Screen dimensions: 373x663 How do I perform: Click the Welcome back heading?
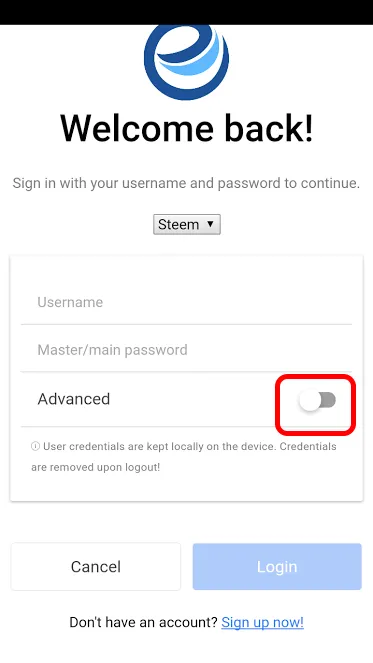click(186, 128)
